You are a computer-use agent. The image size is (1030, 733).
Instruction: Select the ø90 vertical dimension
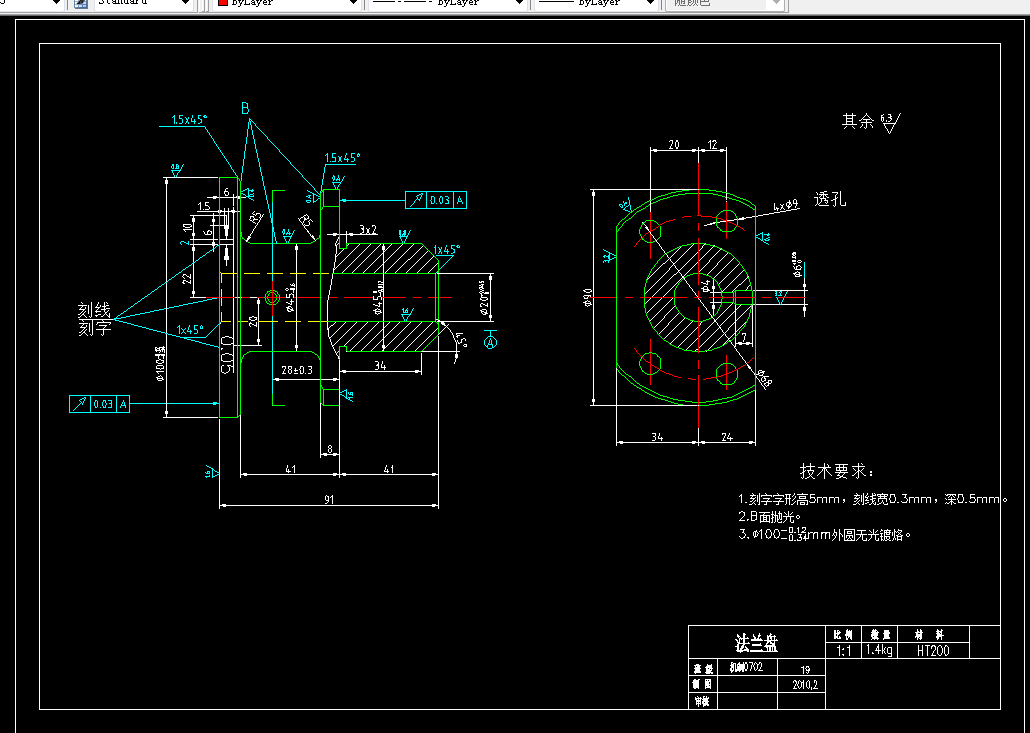tap(587, 297)
